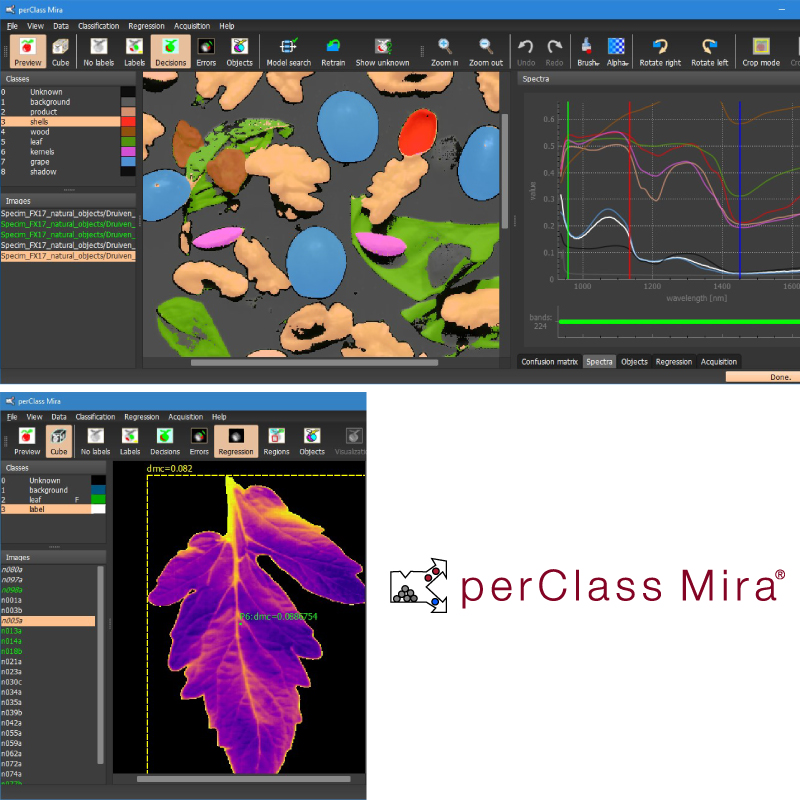
Task: Click No labels icon in top window
Action: 98,52
